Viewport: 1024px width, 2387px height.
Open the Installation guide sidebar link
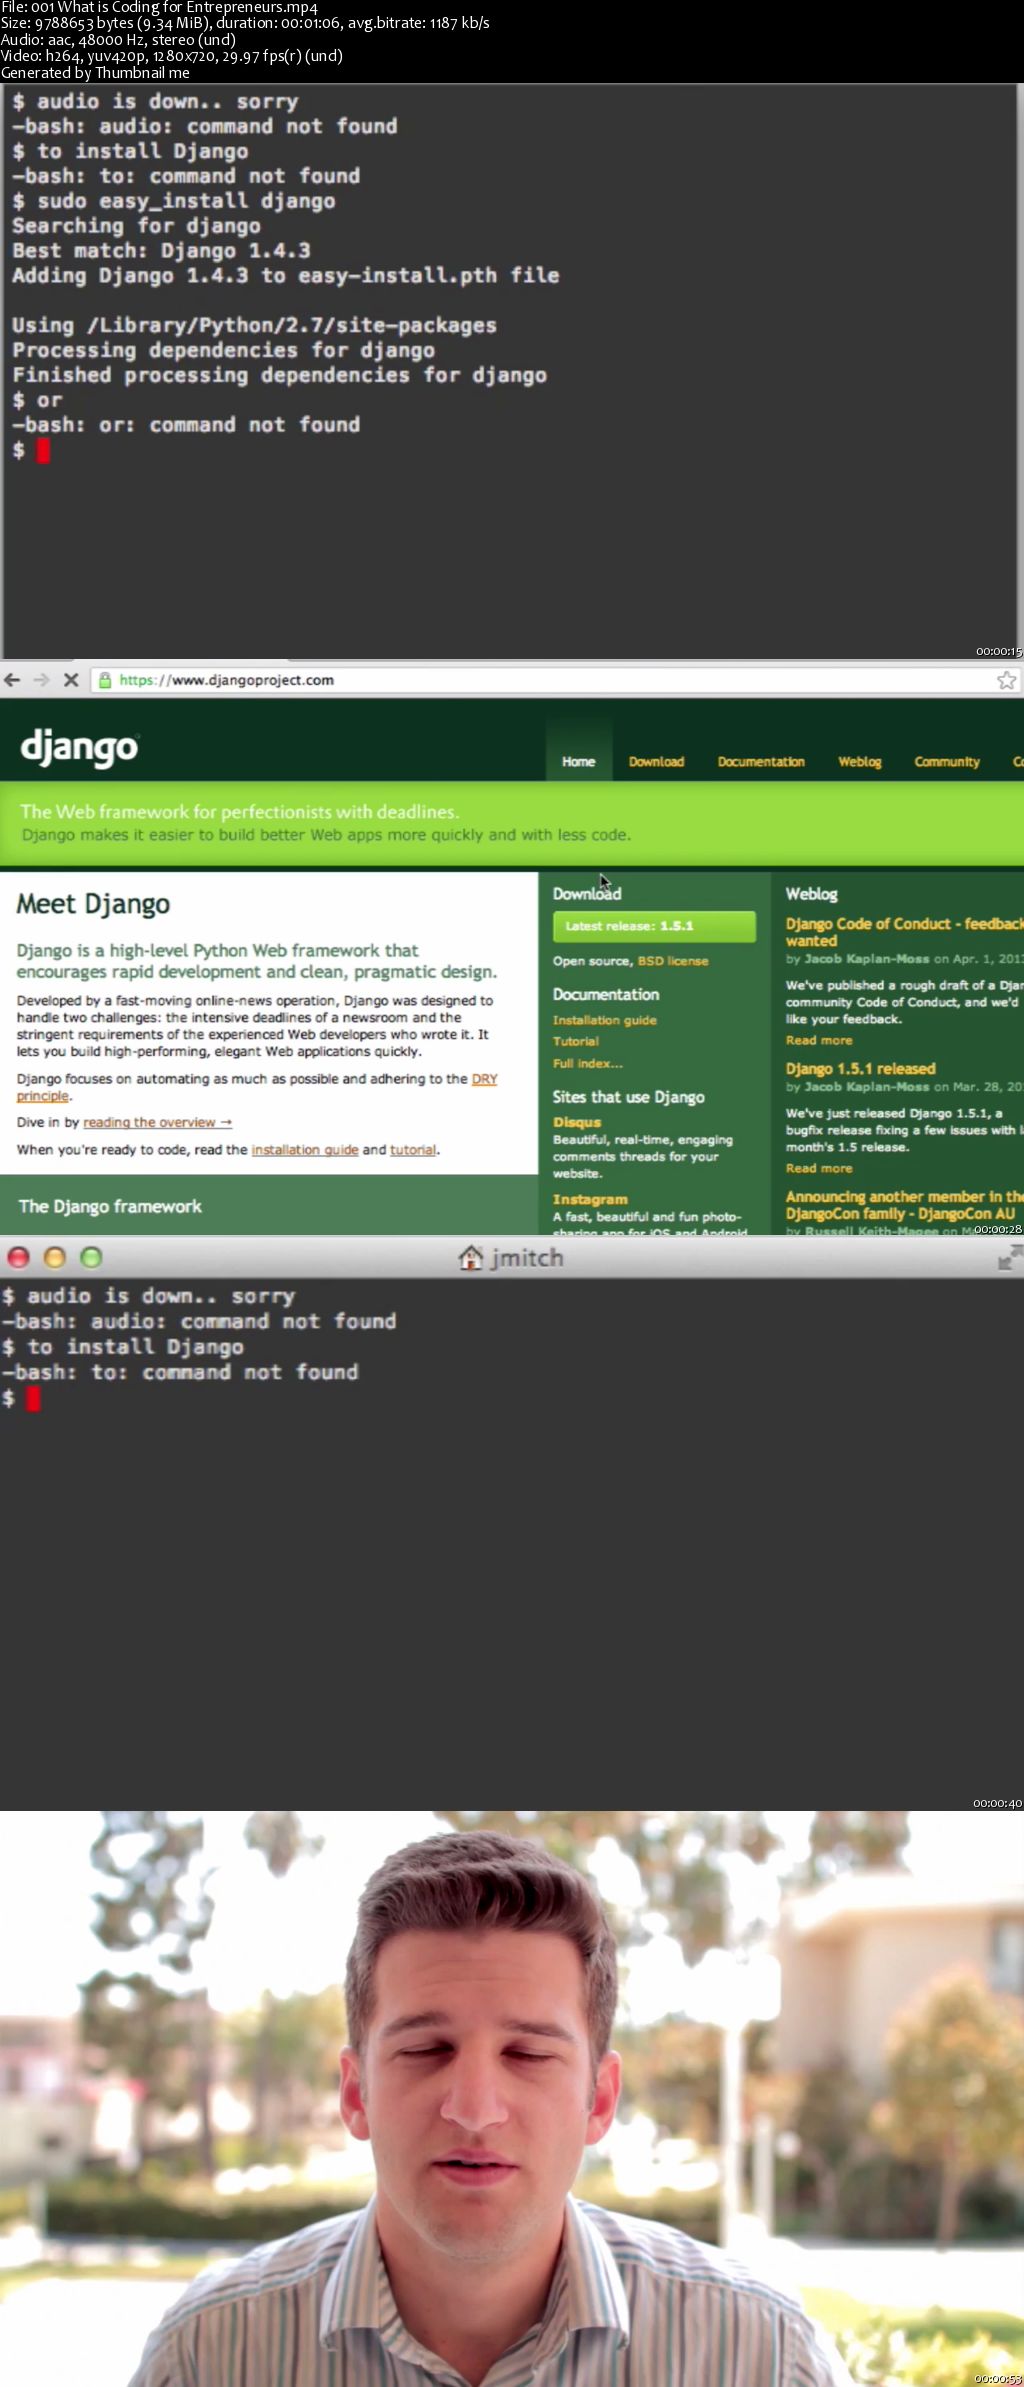point(605,1020)
